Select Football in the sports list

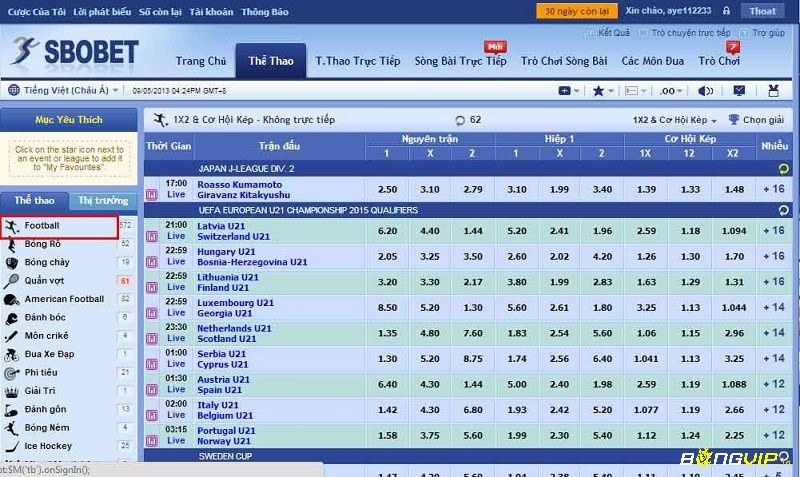pyautogui.click(x=42, y=226)
